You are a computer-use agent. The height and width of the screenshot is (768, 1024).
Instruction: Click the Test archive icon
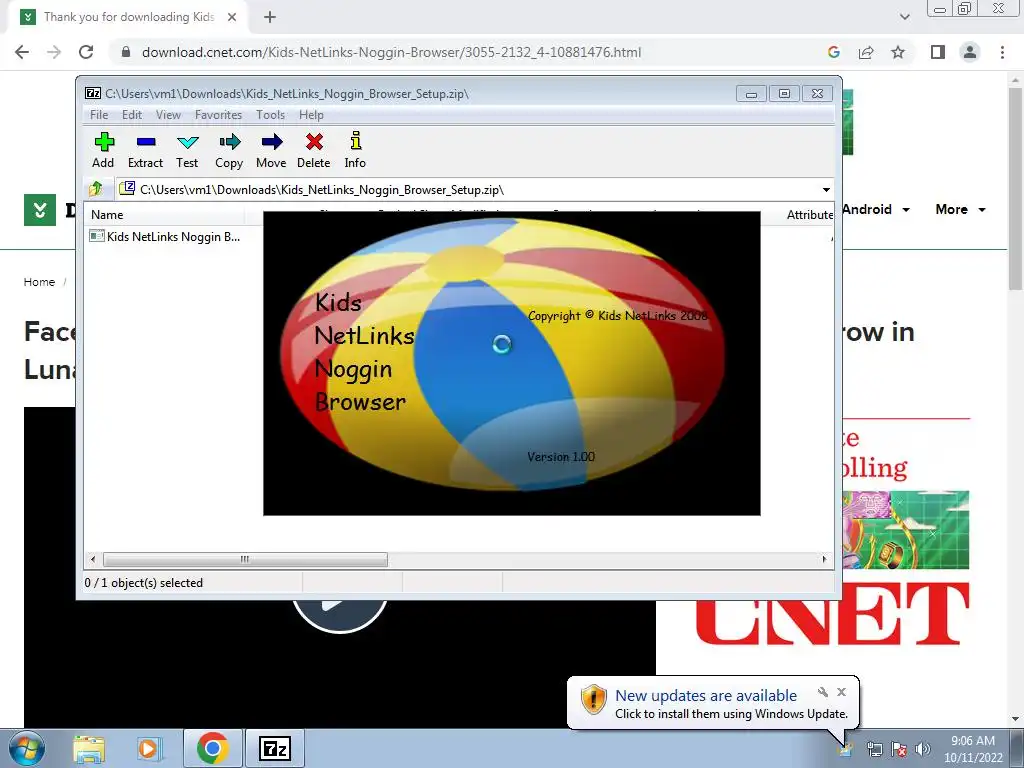[187, 150]
